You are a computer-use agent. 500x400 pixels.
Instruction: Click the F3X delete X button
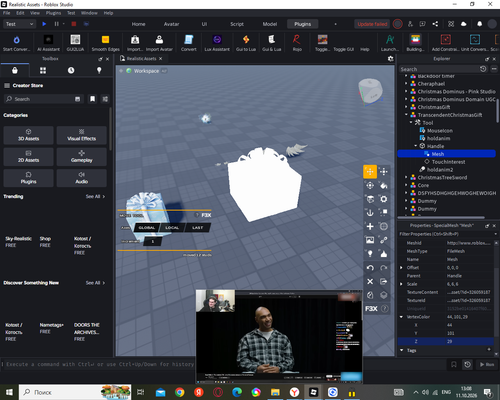(370, 282)
